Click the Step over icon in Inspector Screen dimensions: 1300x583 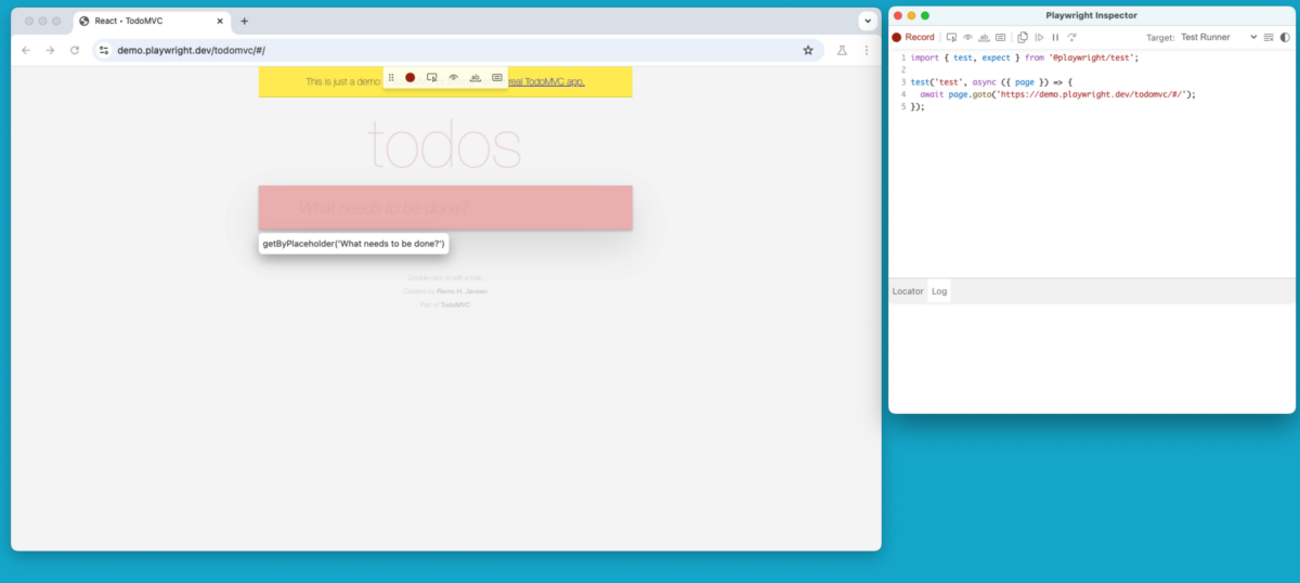[x=1071, y=37]
